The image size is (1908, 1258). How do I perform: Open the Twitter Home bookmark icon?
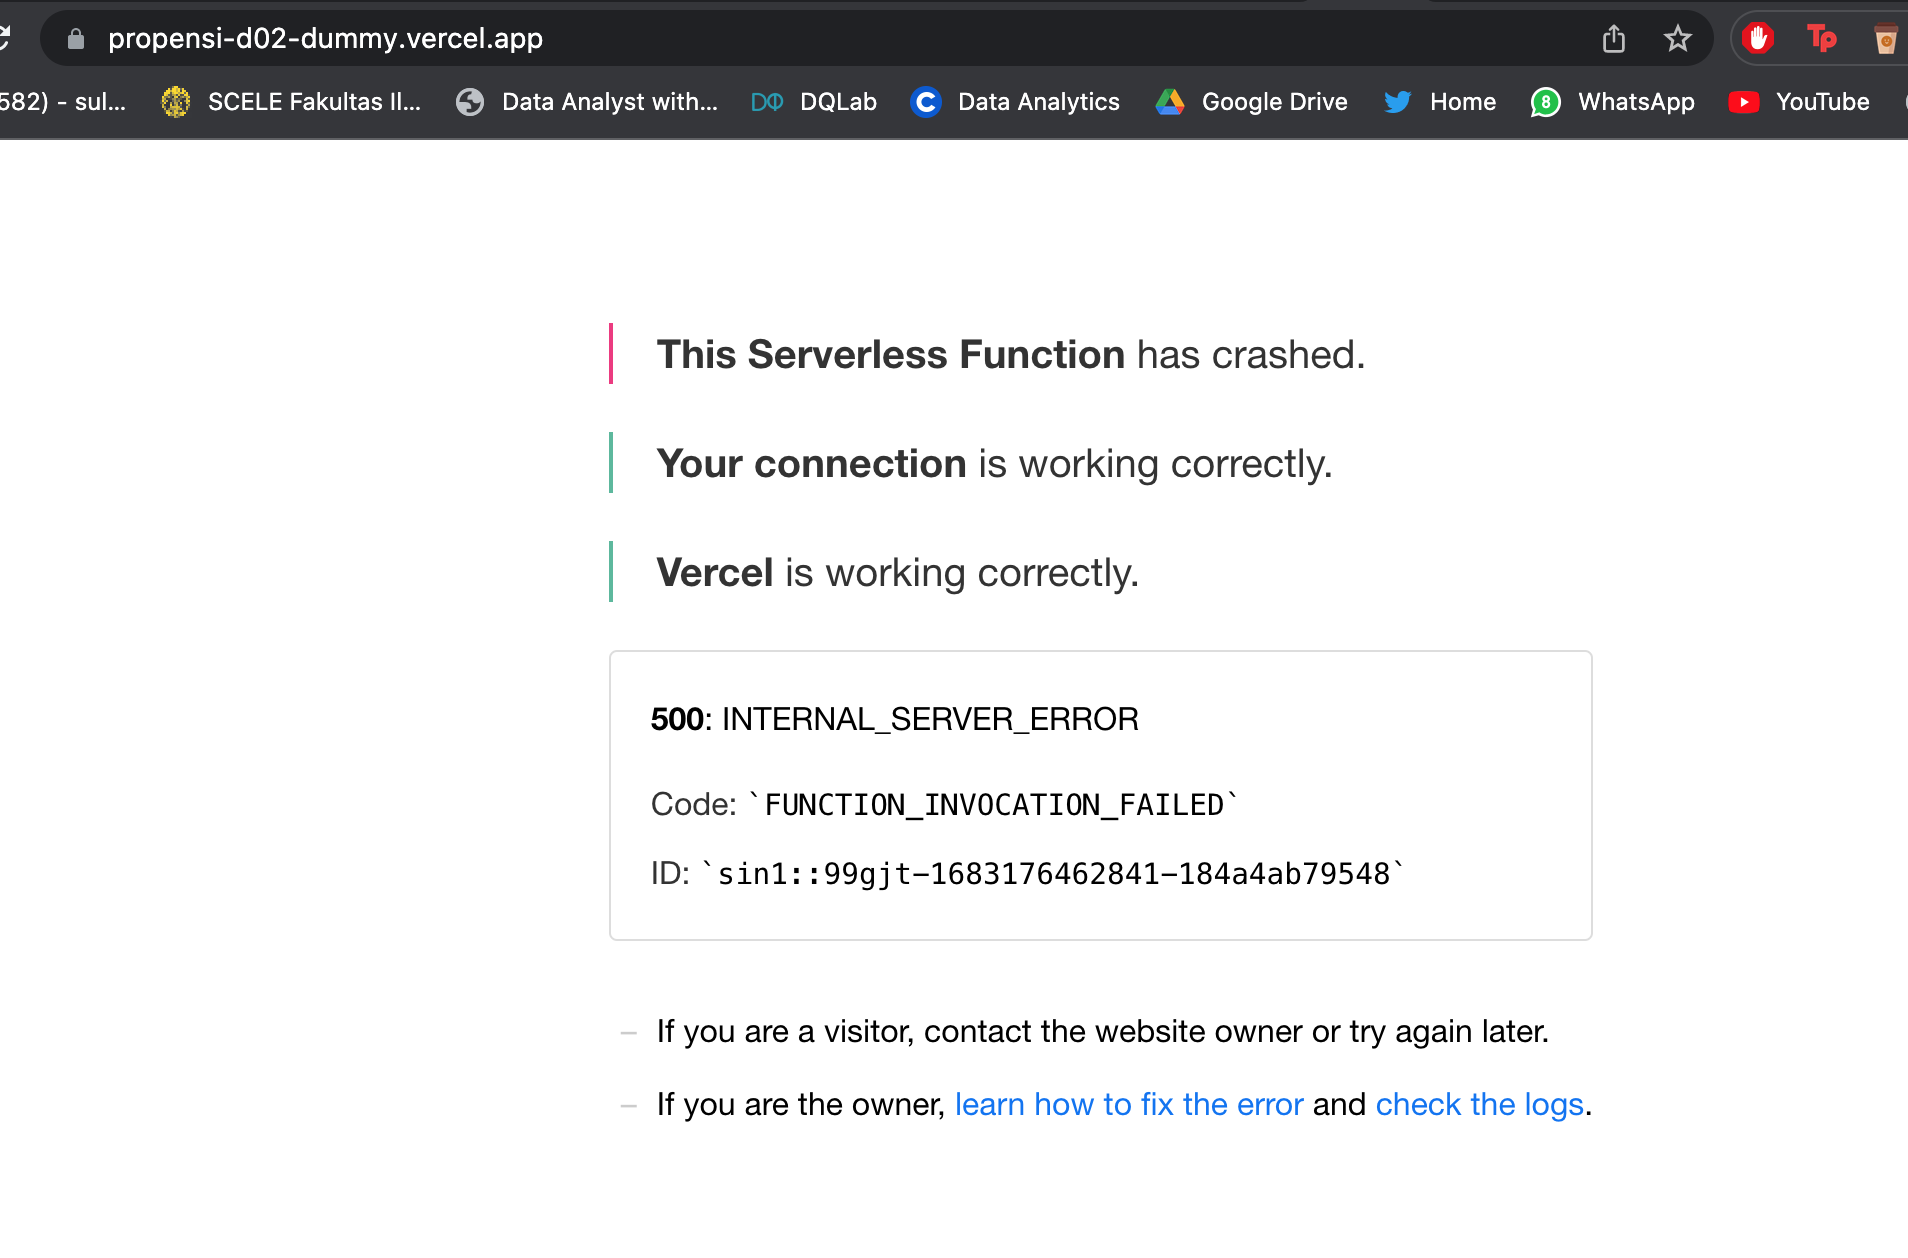pos(1399,101)
